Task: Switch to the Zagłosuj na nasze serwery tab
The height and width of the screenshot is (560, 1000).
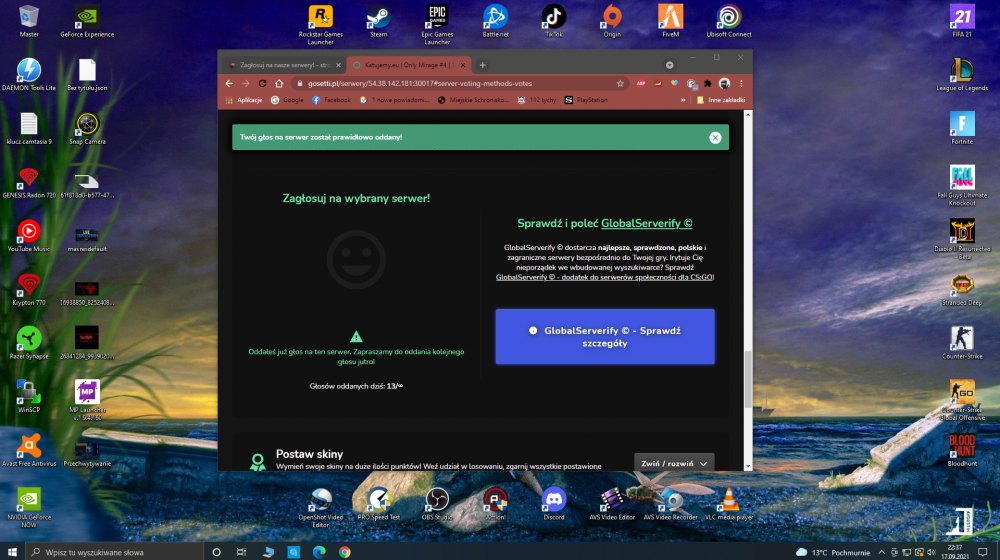Action: (x=284, y=65)
